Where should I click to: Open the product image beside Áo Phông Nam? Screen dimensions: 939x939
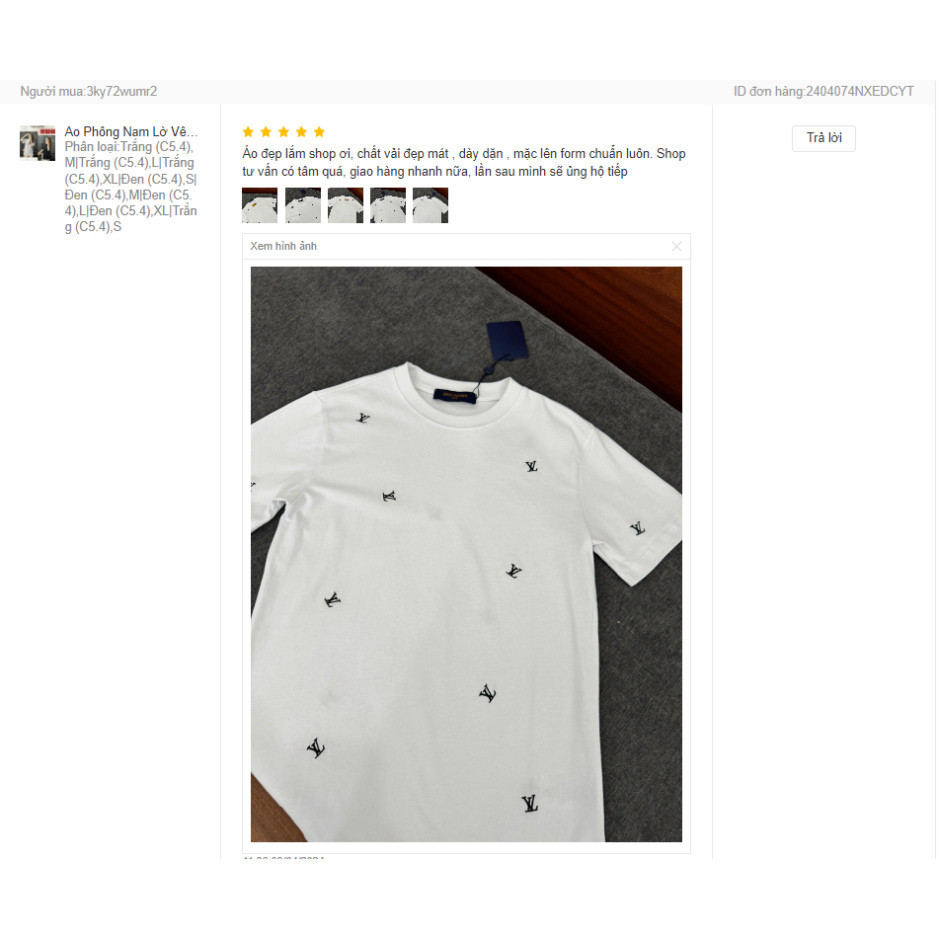[x=37, y=143]
